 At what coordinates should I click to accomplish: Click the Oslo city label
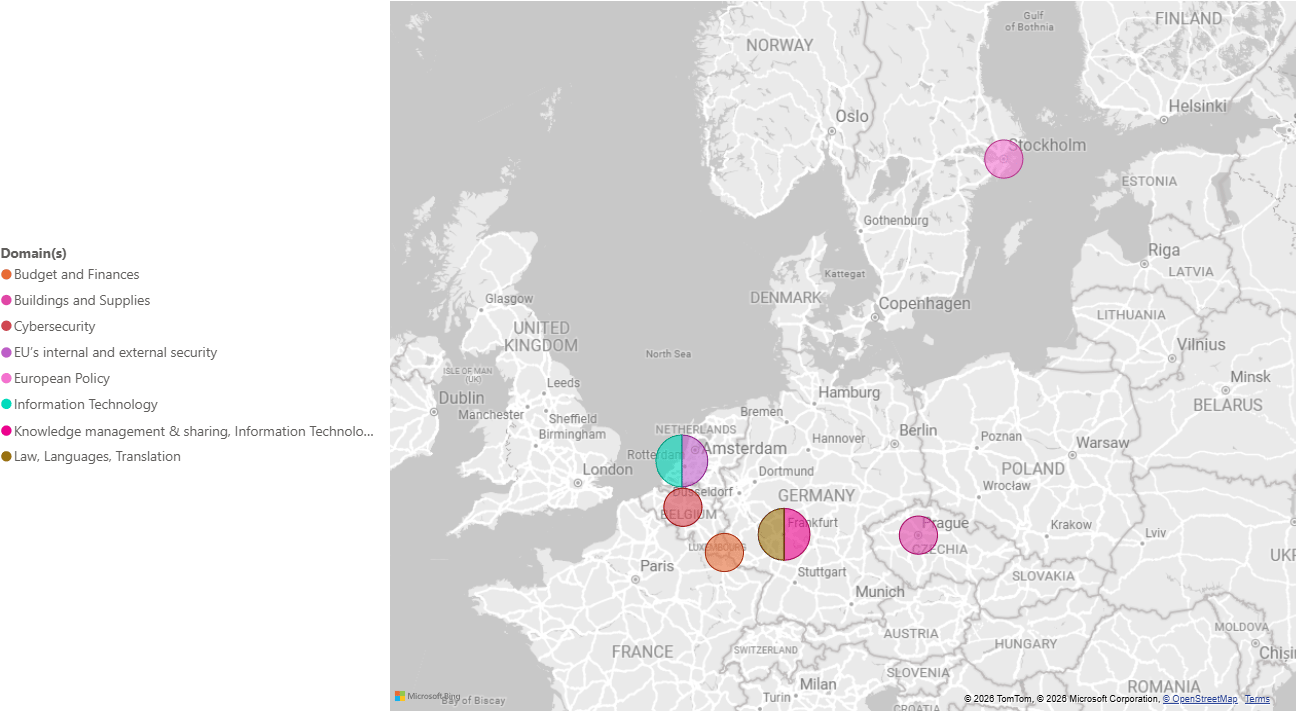852,116
